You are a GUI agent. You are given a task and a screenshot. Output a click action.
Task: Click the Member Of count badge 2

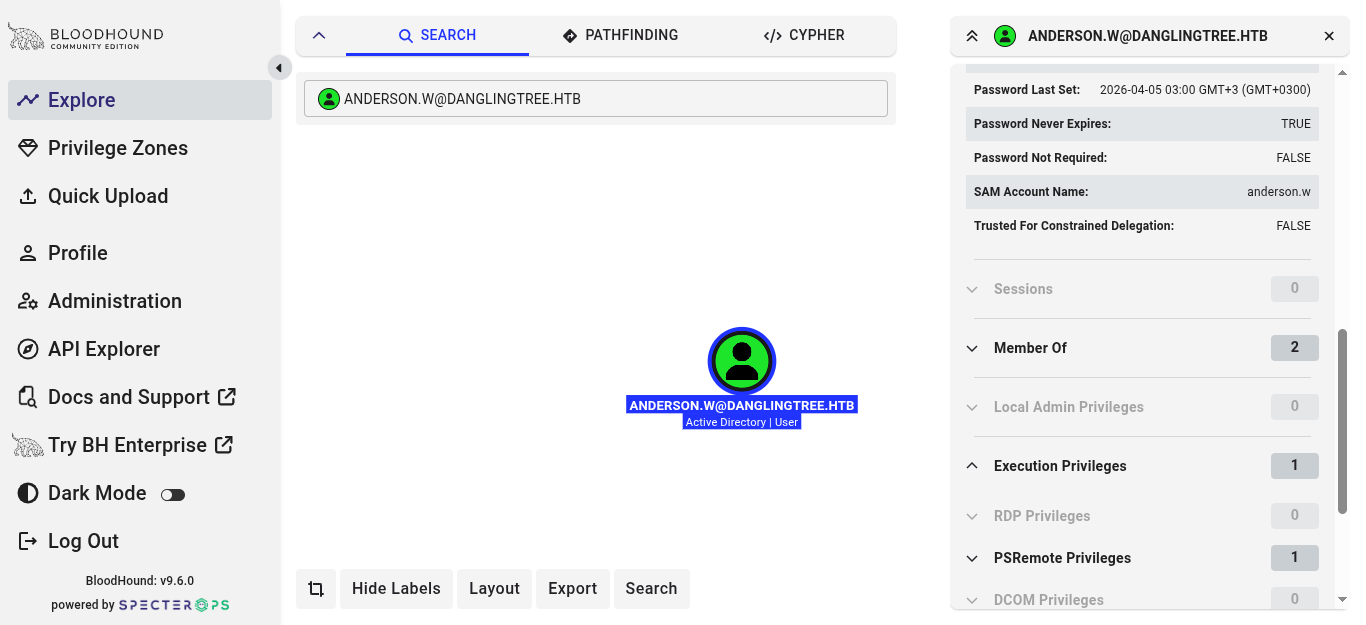pos(1295,348)
